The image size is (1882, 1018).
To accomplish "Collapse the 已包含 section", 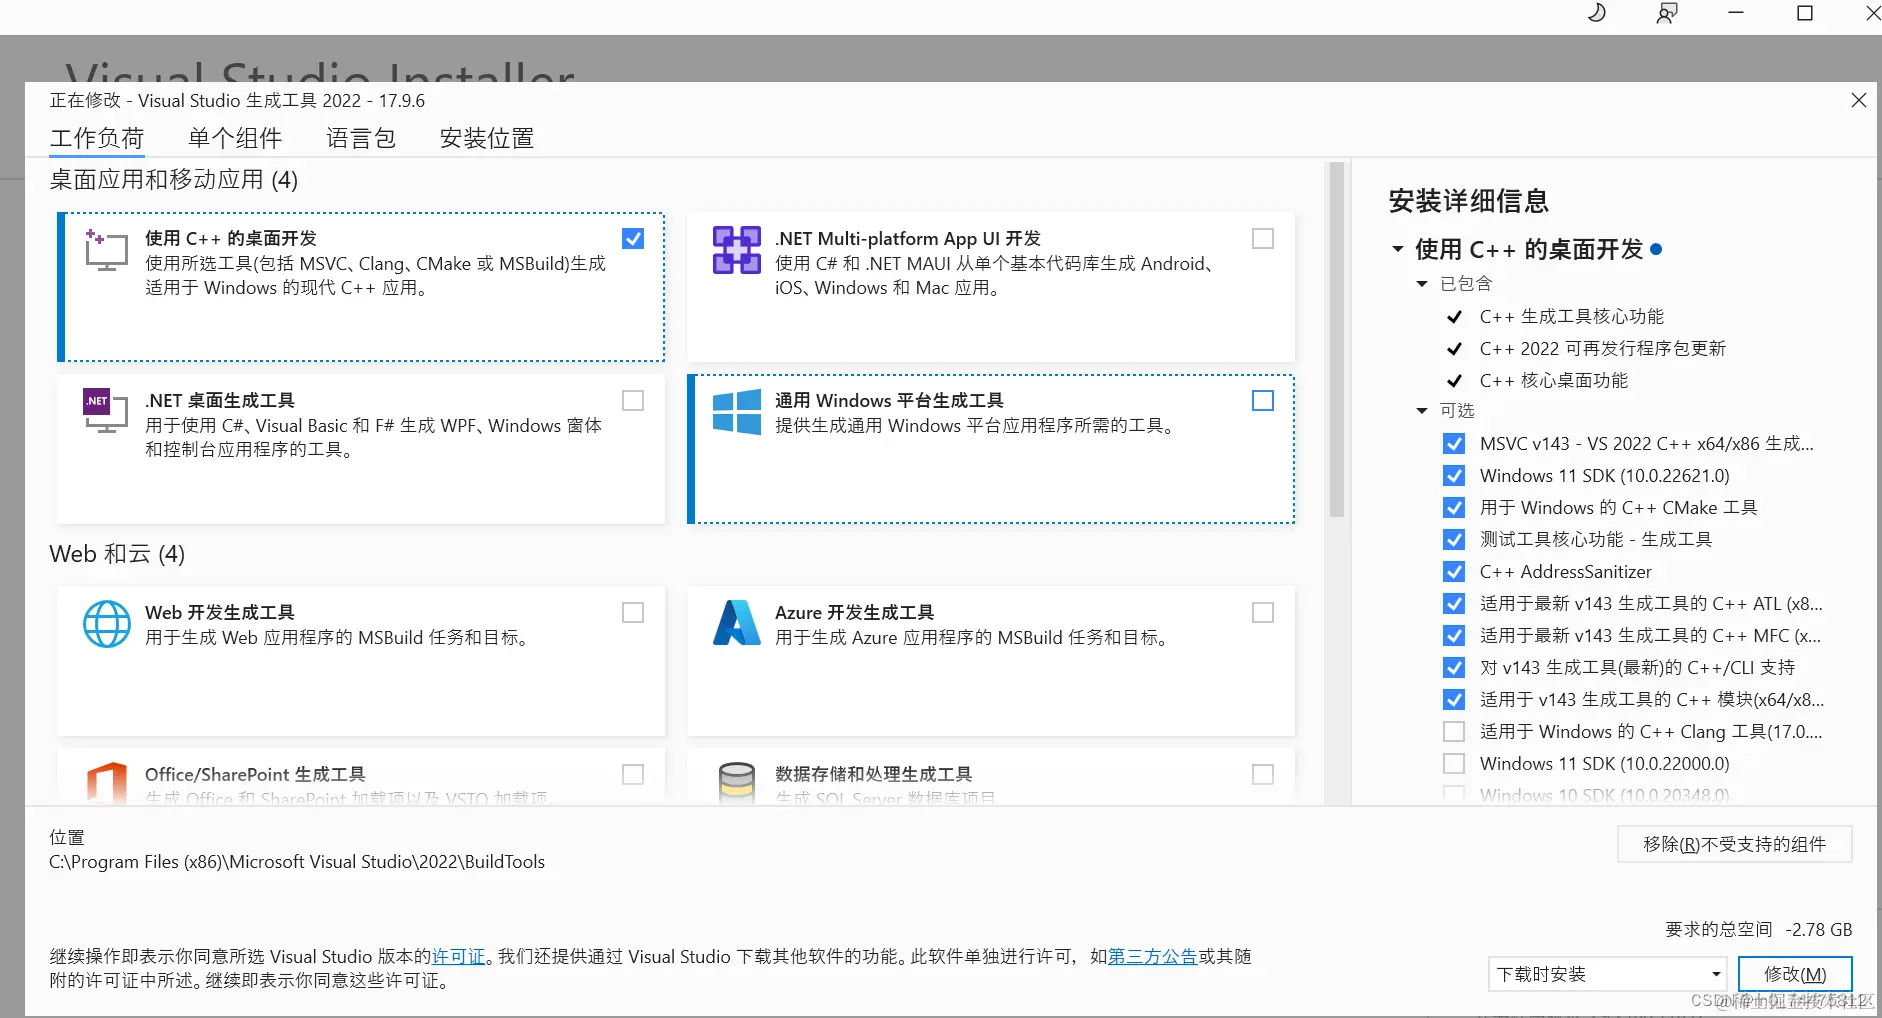I will tap(1422, 284).
